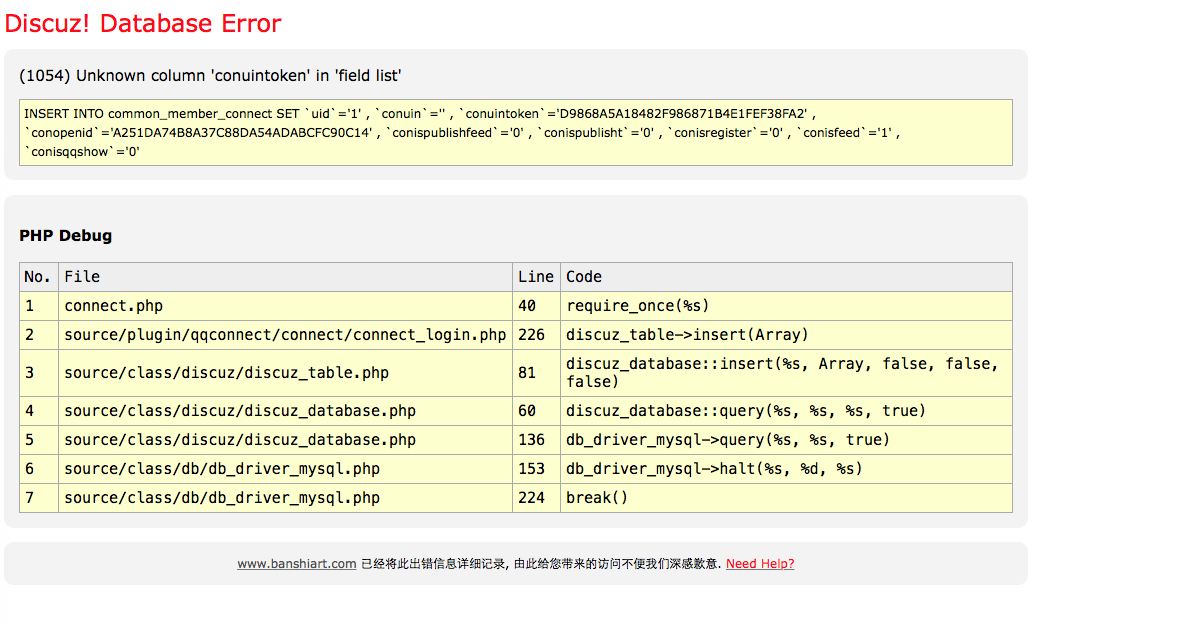Open the www.banshiart.com link
The height and width of the screenshot is (622, 1190).
(296, 564)
